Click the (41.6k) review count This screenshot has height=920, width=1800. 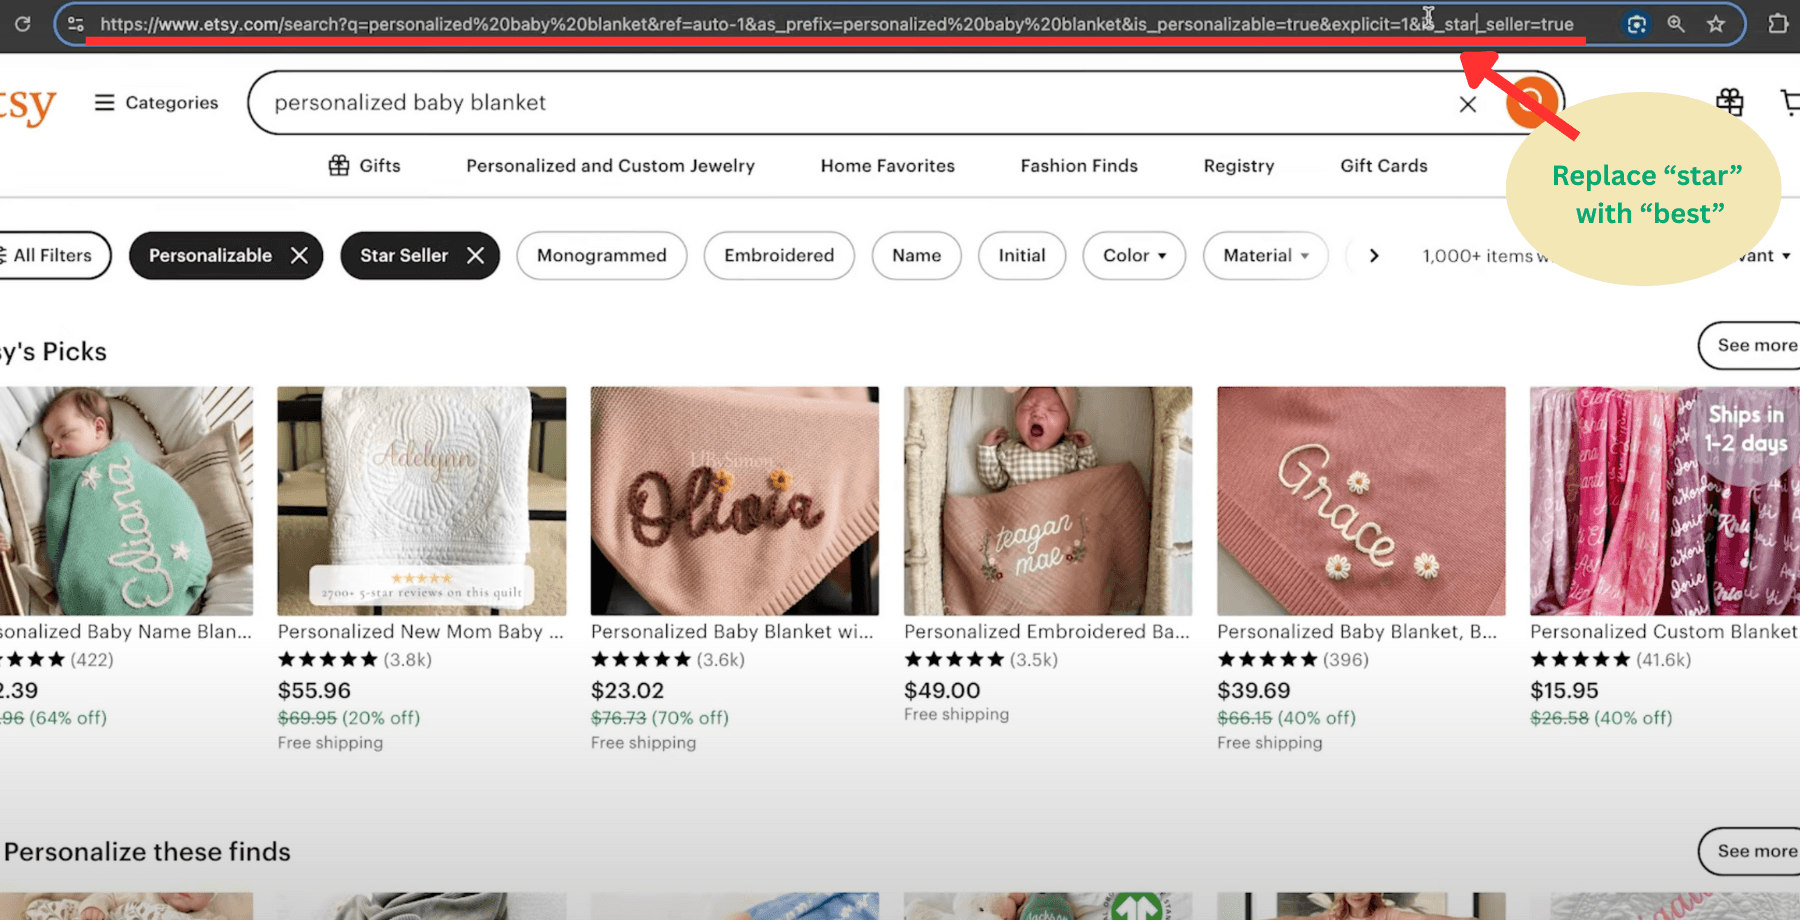point(1664,660)
